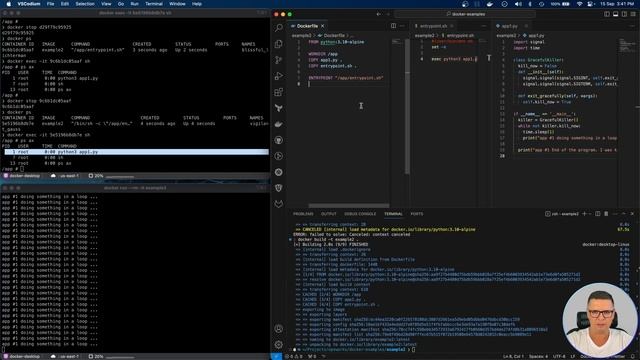Screen dimensions: 640x360
Task: Open the Extensions view
Action: [279, 92]
